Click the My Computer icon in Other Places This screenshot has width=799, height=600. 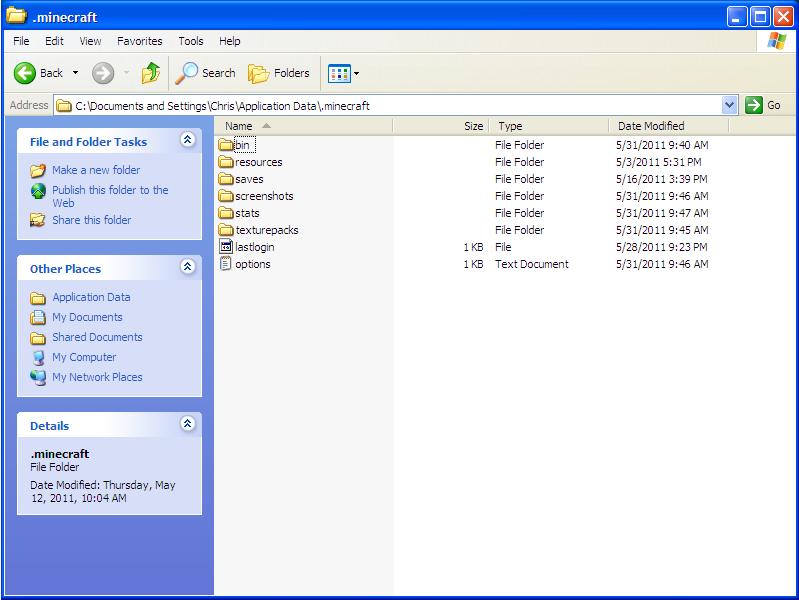pyautogui.click(x=38, y=357)
